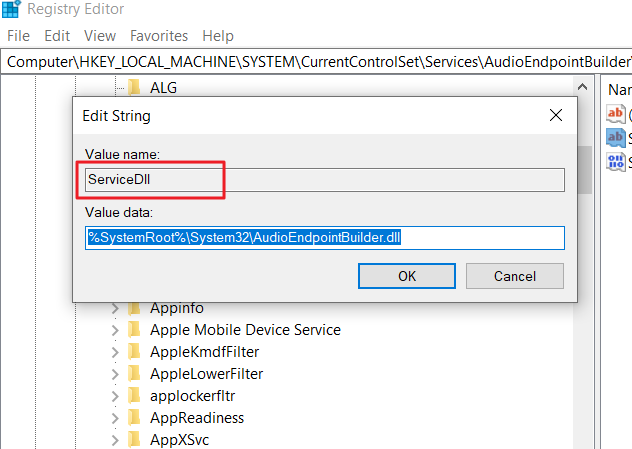Click the AppReadiness folder icon

point(134,418)
